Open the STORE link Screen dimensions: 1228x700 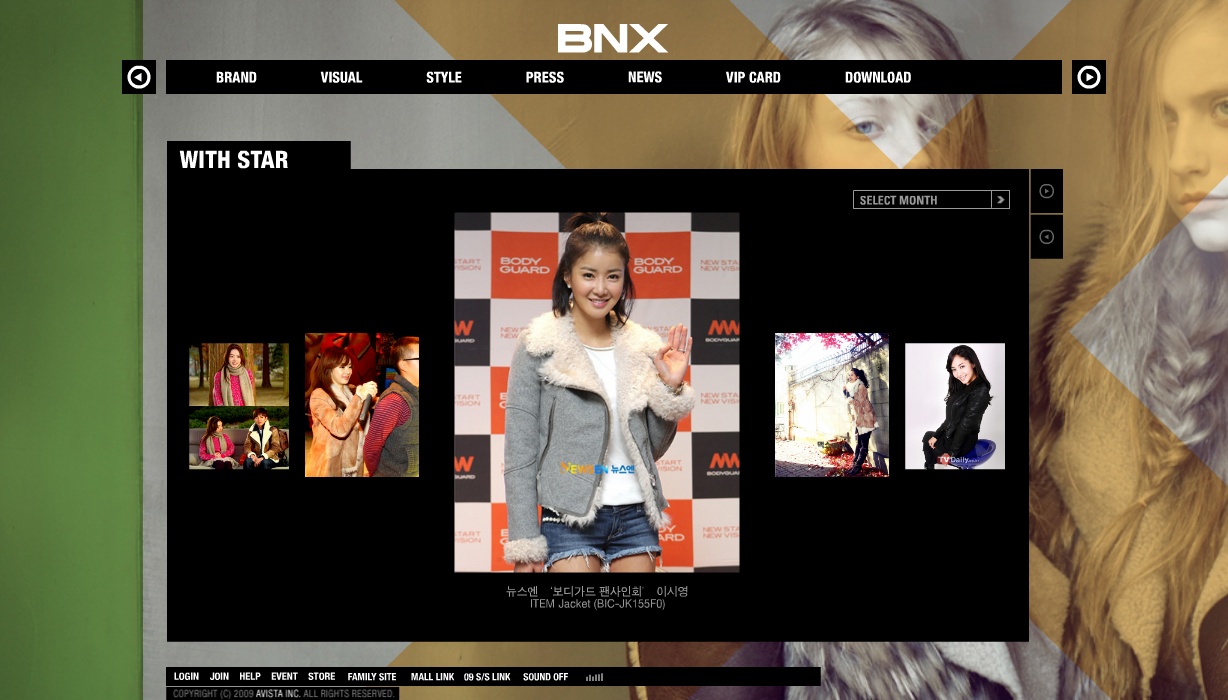[321, 677]
